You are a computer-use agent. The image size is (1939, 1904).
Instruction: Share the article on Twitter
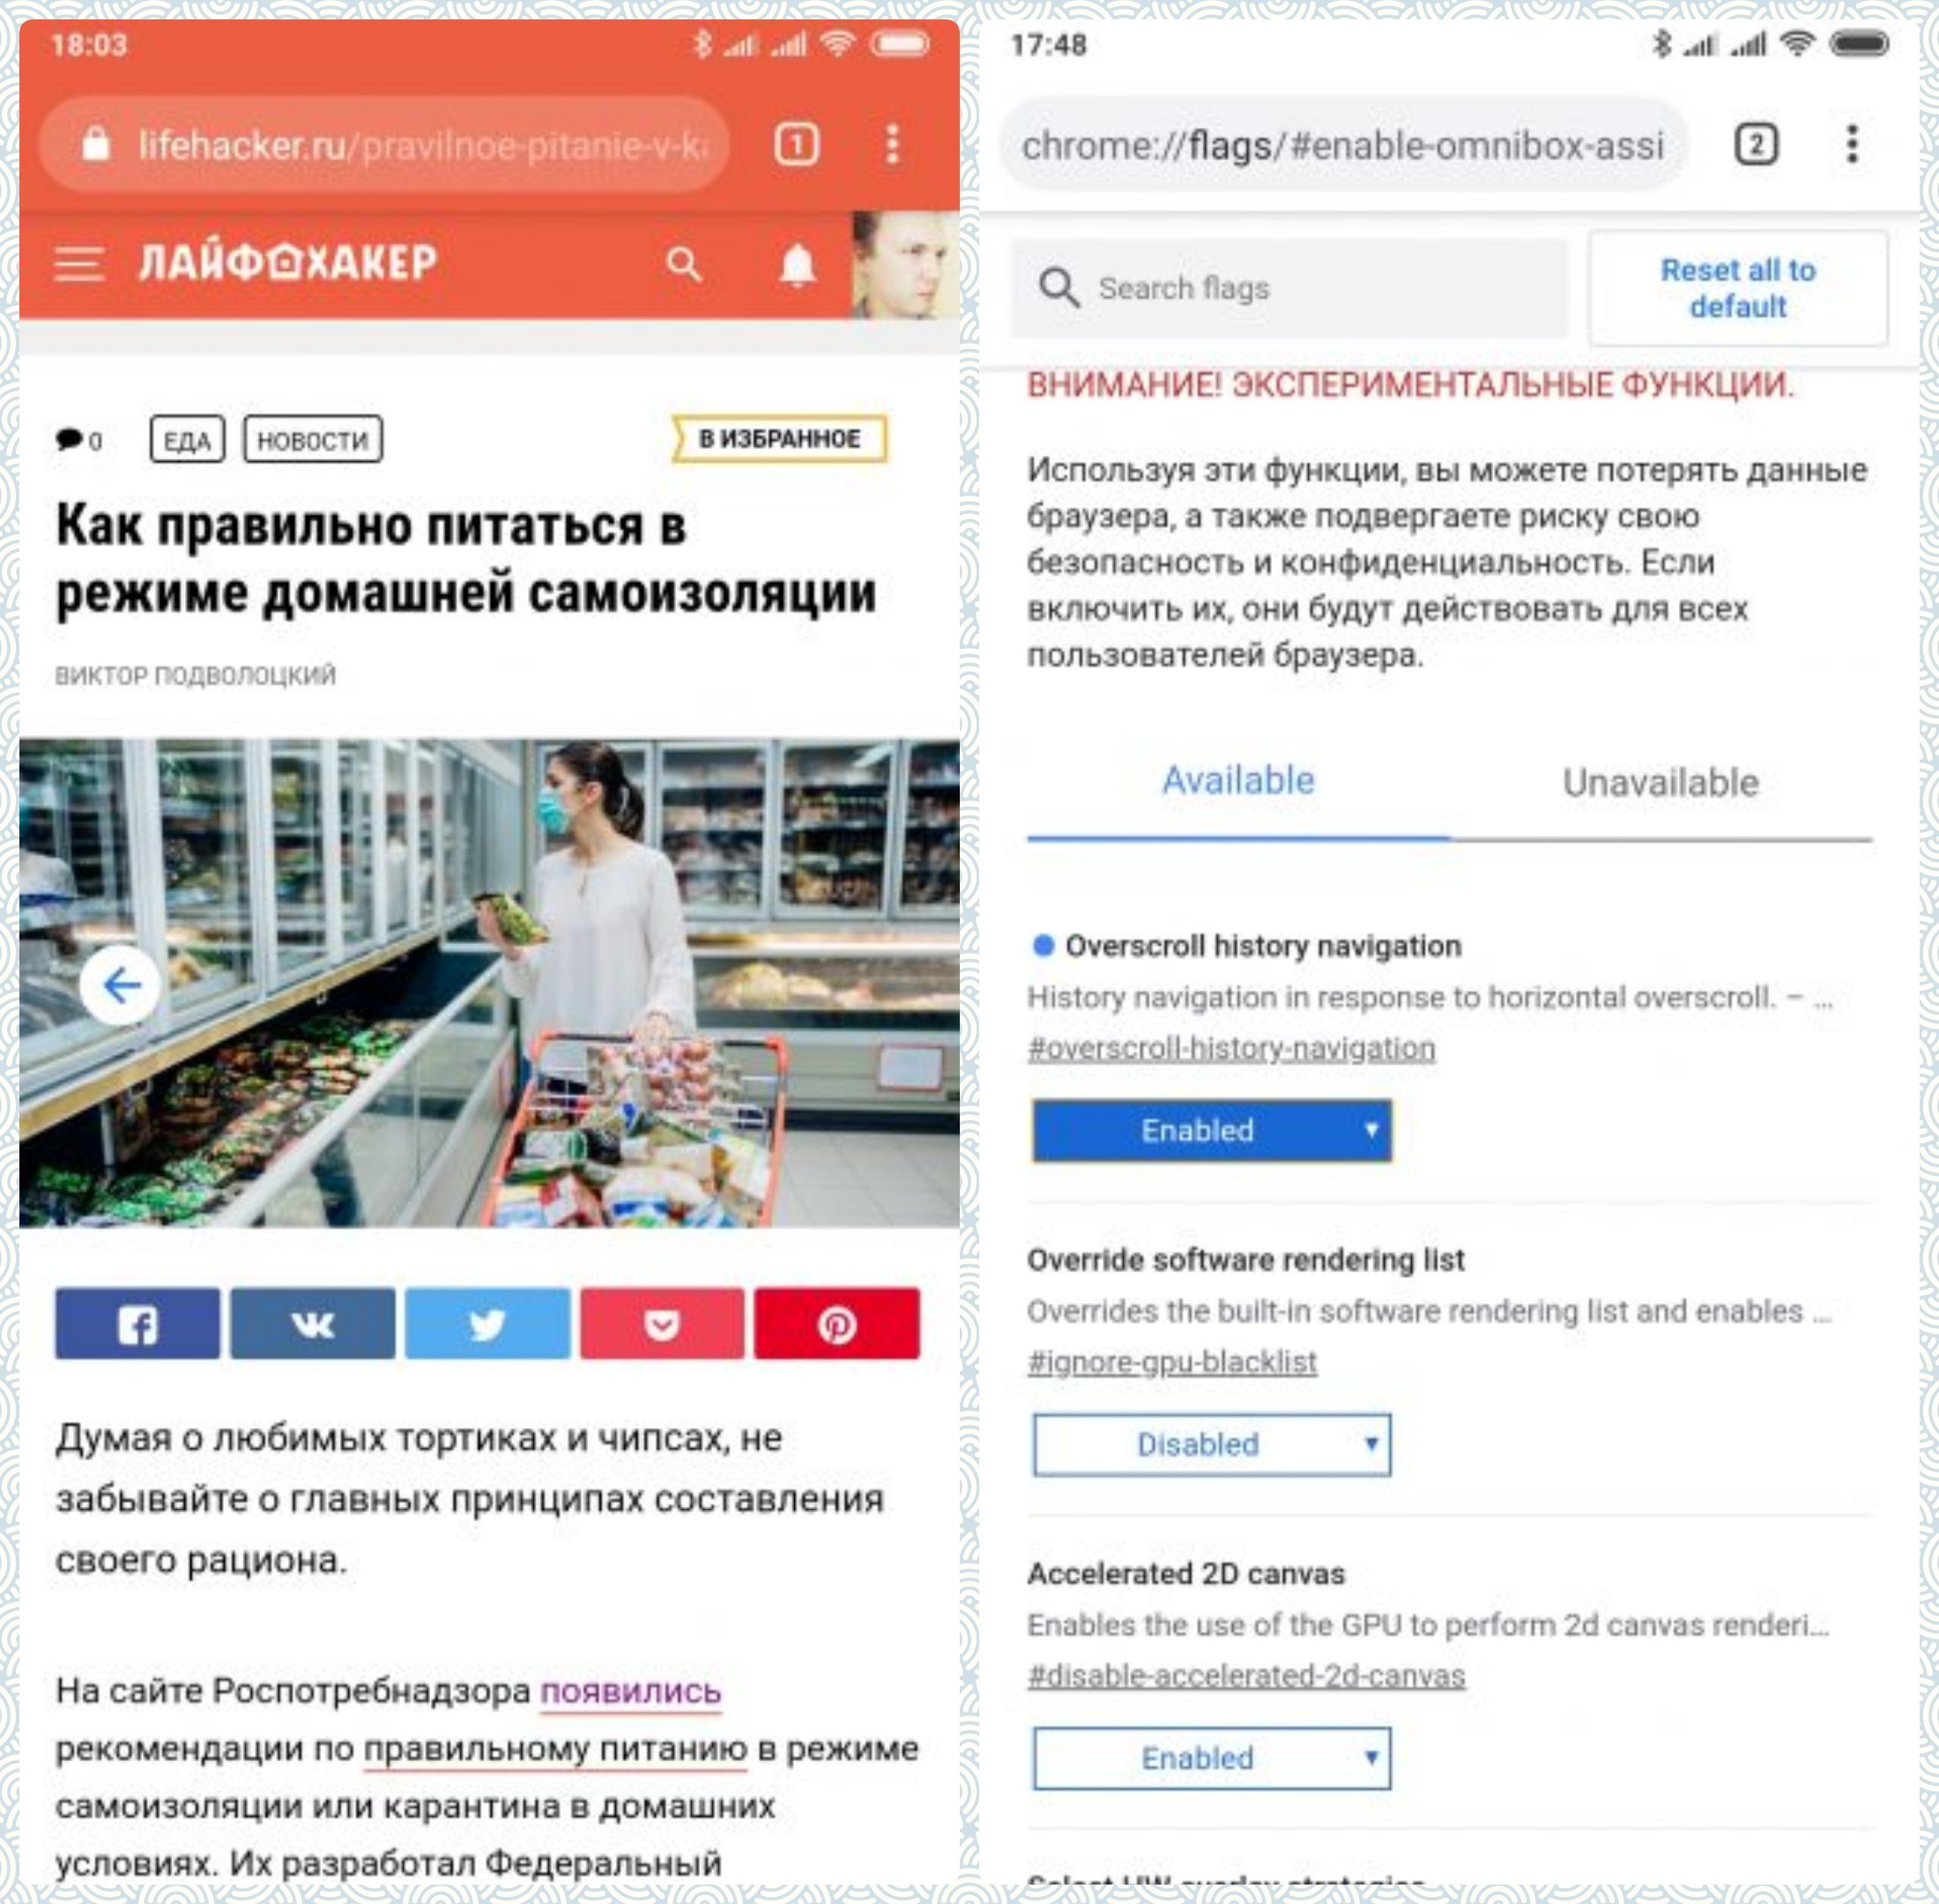pos(487,1323)
